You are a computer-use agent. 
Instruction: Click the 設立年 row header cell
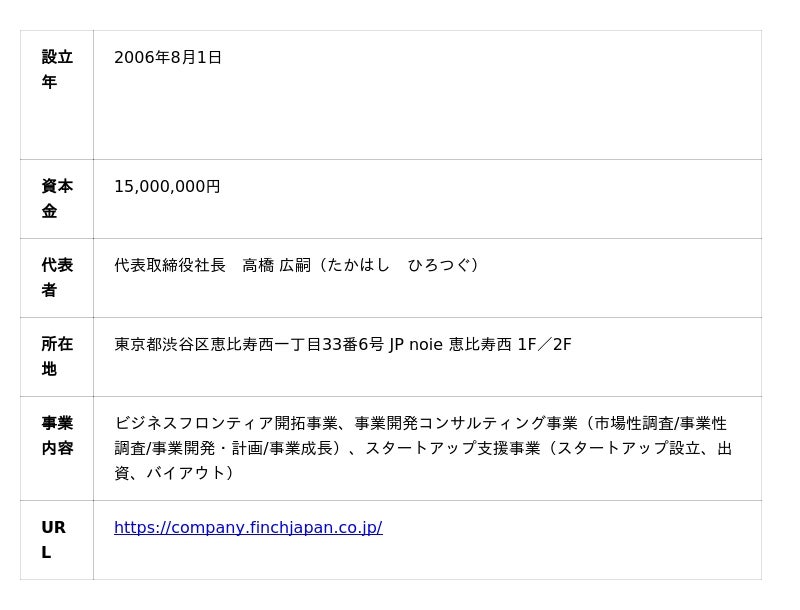57,70
